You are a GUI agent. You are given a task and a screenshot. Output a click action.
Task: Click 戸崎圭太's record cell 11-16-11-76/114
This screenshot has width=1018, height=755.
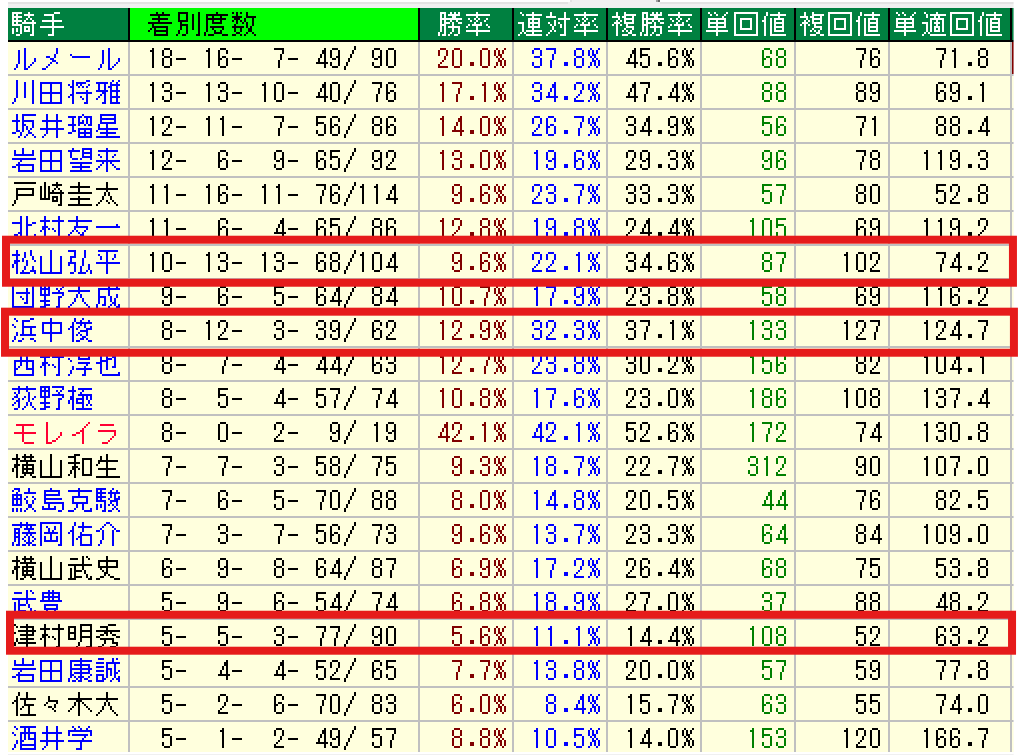tap(272, 194)
